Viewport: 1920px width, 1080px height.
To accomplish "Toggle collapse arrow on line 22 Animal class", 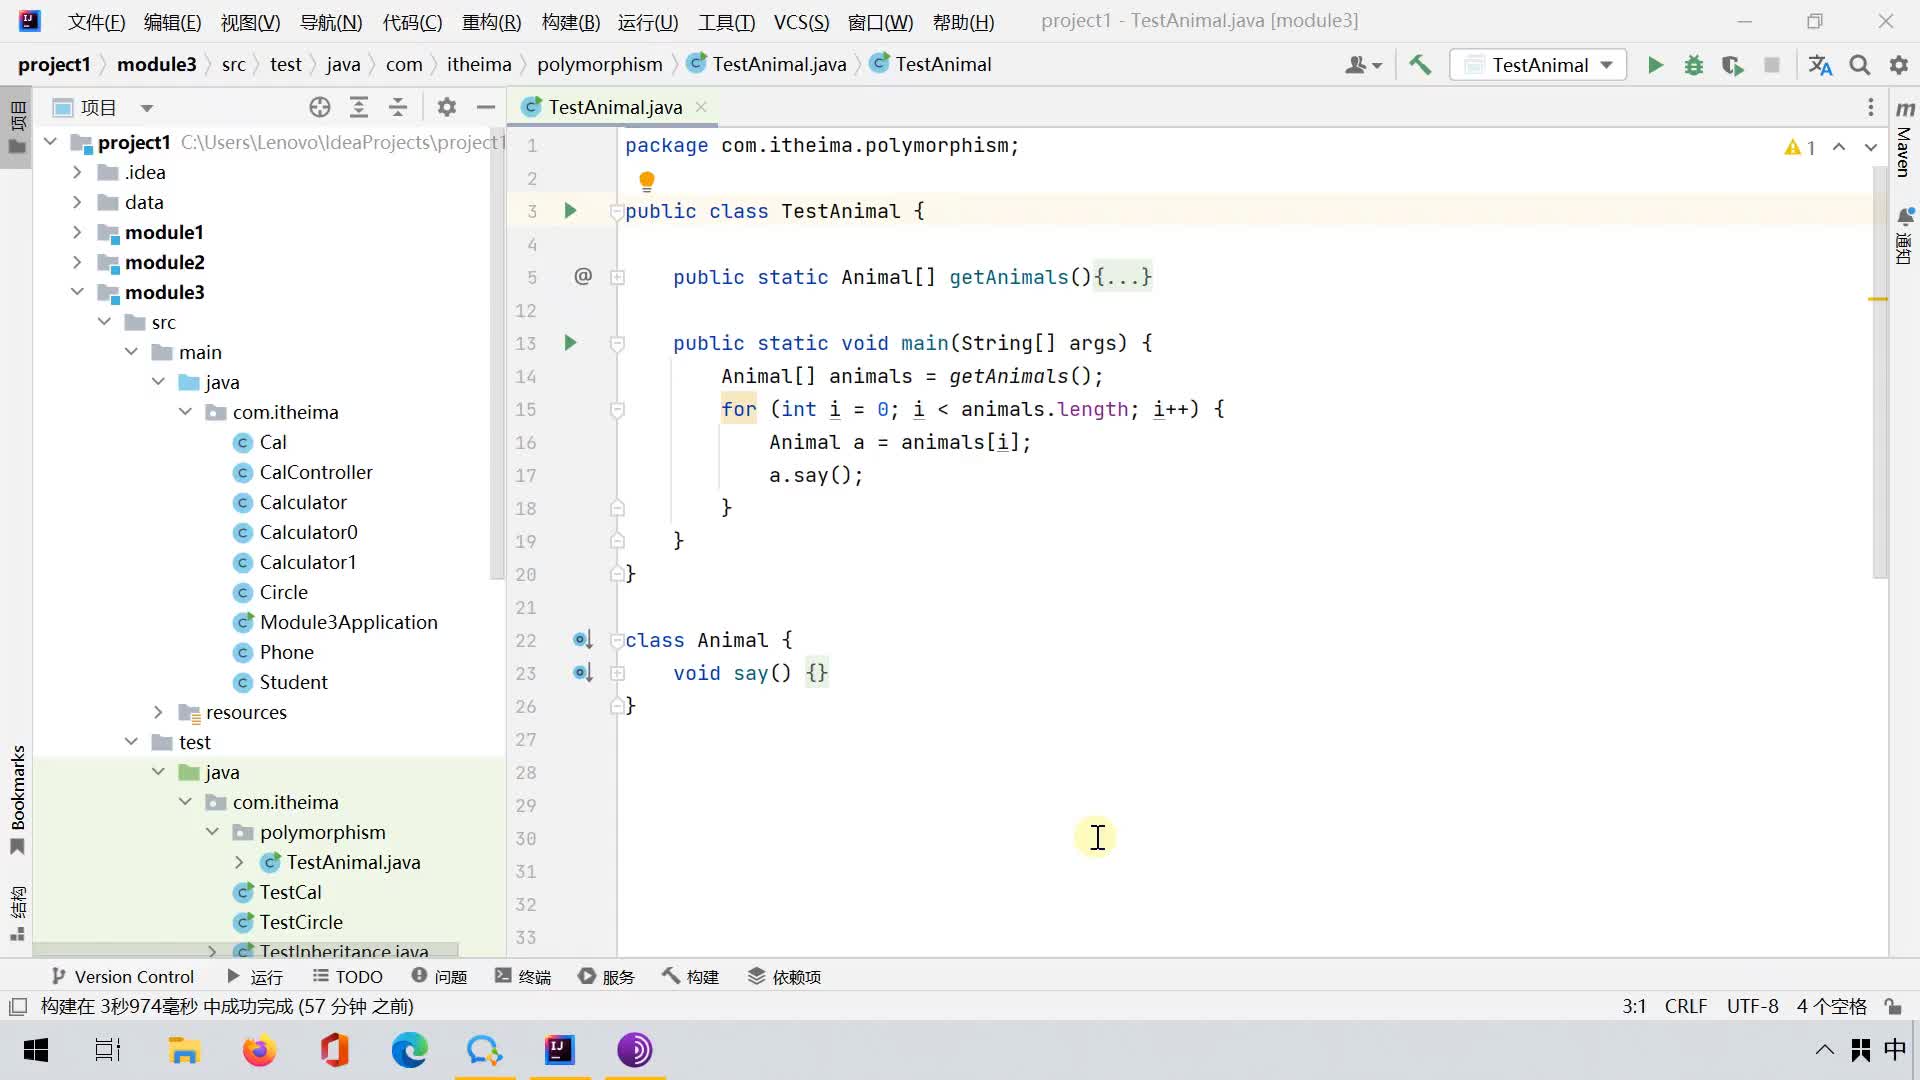I will pyautogui.click(x=616, y=640).
